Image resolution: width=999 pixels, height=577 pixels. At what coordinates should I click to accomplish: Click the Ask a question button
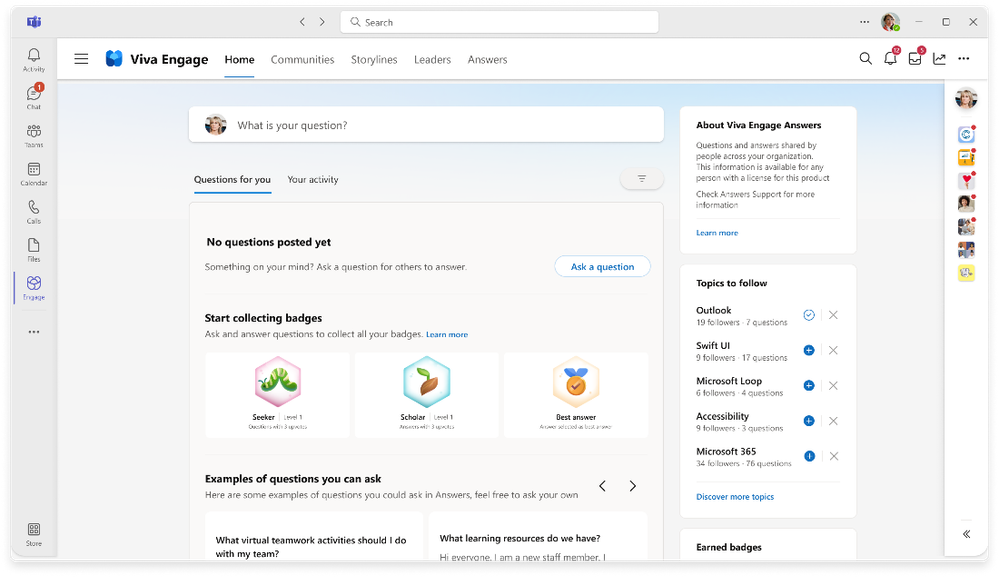603,267
